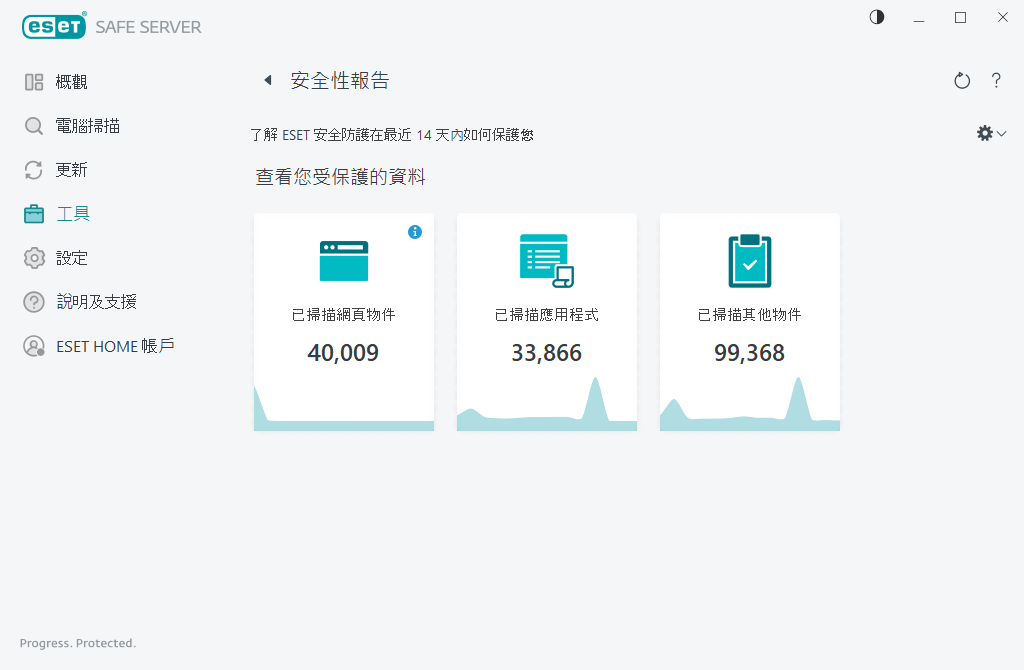Screen dimensions: 1024x670
Task: Select the 電腦掃描 menu item
Action: point(88,126)
